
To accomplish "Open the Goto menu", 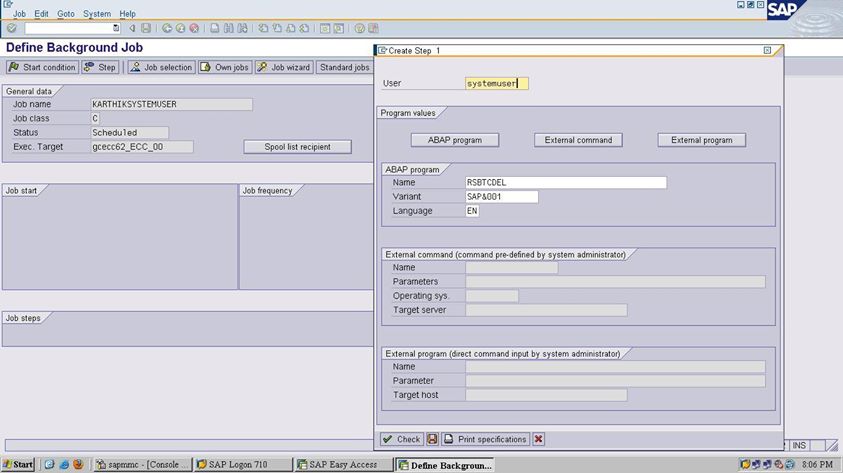I will [x=66, y=13].
